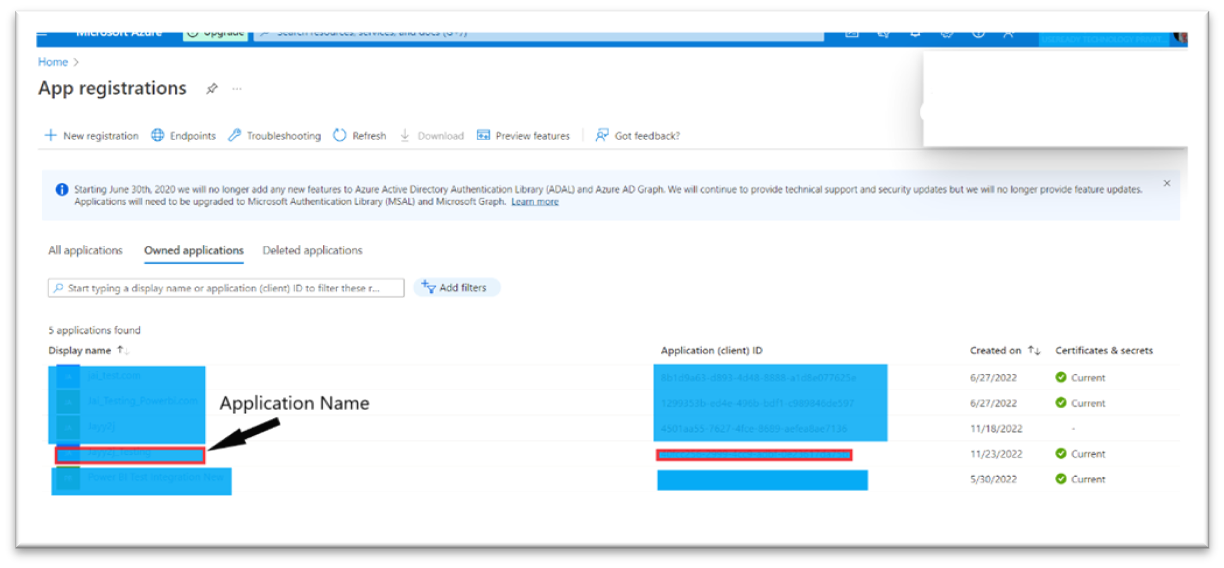This screenshot has height=568, width=1224.
Task: Switch to the Deleted applications tab
Action: [312, 250]
